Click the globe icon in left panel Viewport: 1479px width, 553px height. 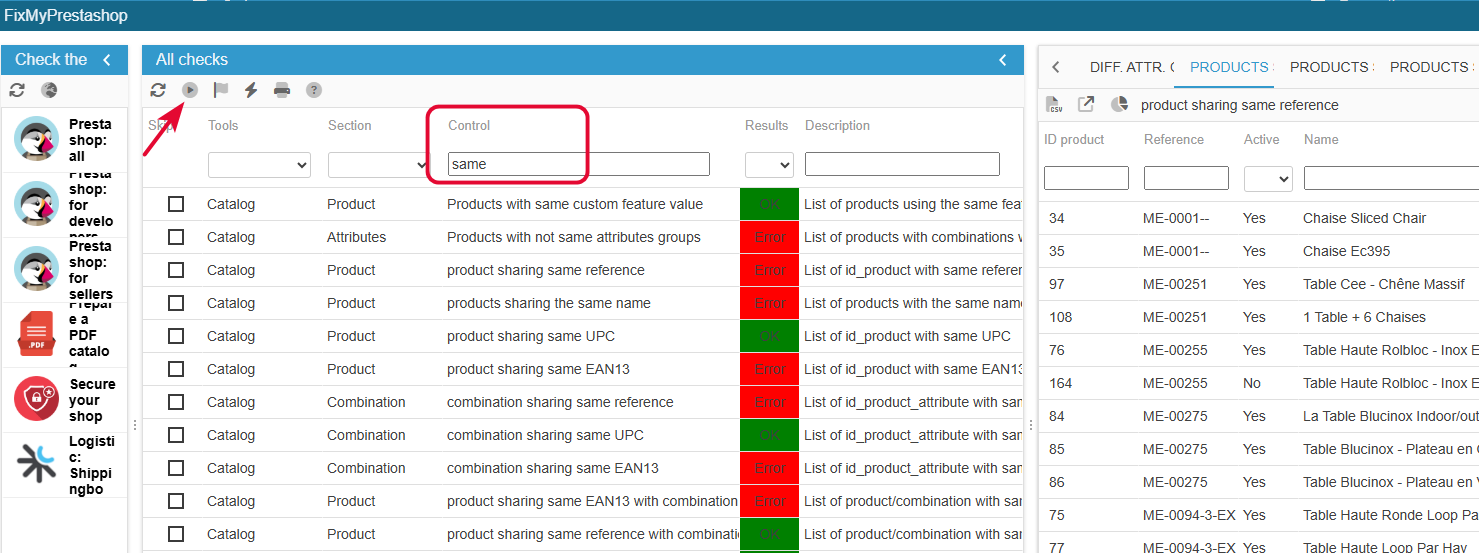[x=49, y=90]
